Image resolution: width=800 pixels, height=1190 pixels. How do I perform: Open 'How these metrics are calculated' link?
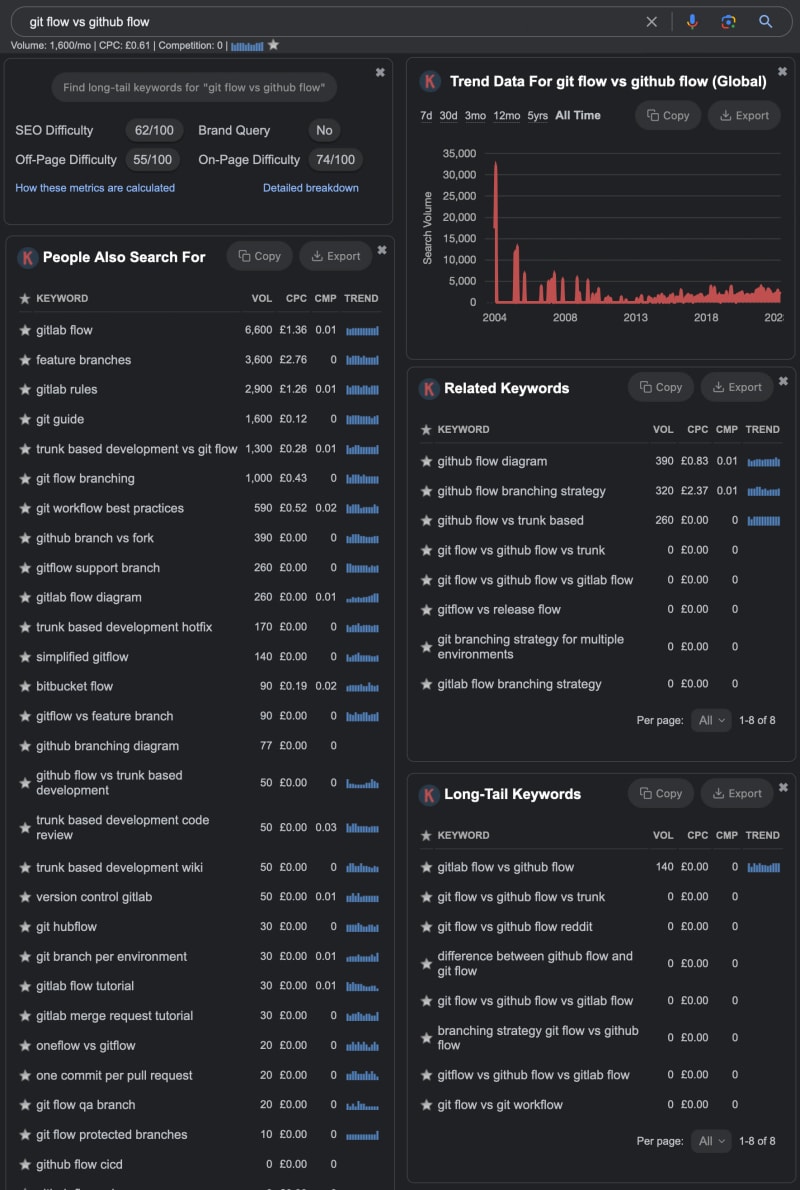tap(95, 187)
